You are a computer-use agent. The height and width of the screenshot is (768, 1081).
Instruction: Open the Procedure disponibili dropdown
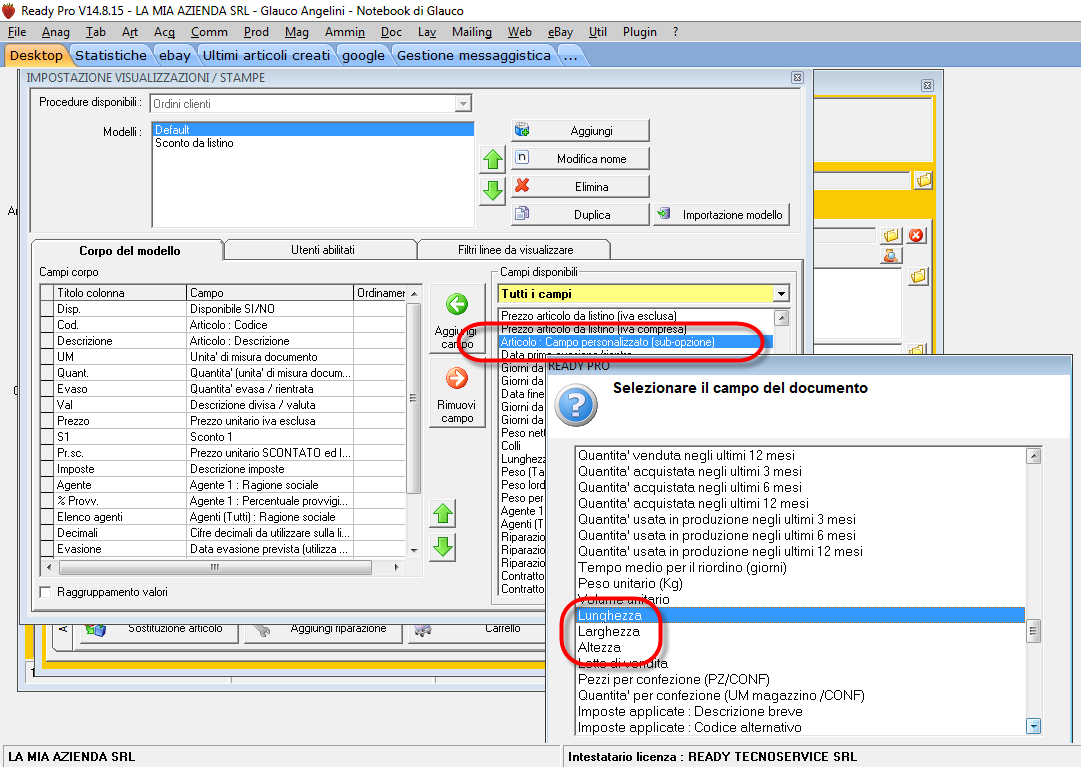click(x=462, y=103)
